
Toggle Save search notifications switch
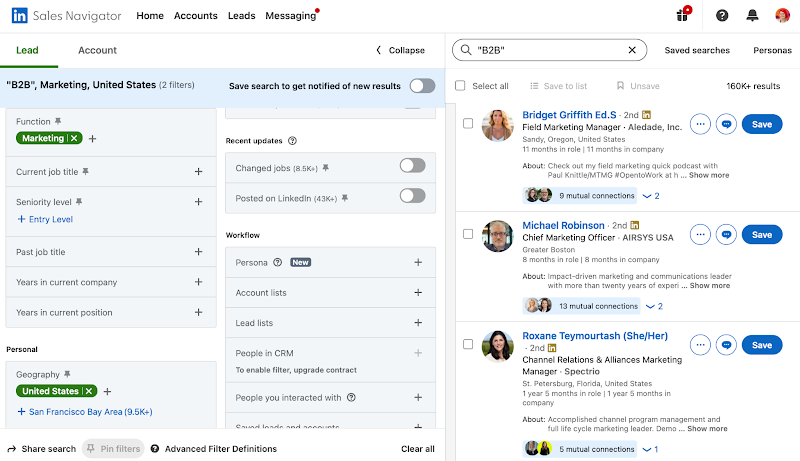pos(422,86)
